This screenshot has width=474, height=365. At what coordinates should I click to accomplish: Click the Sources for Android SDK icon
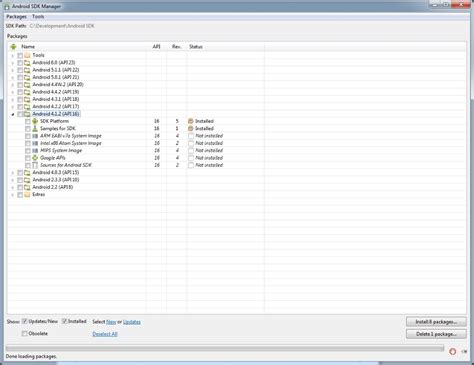(x=35, y=165)
